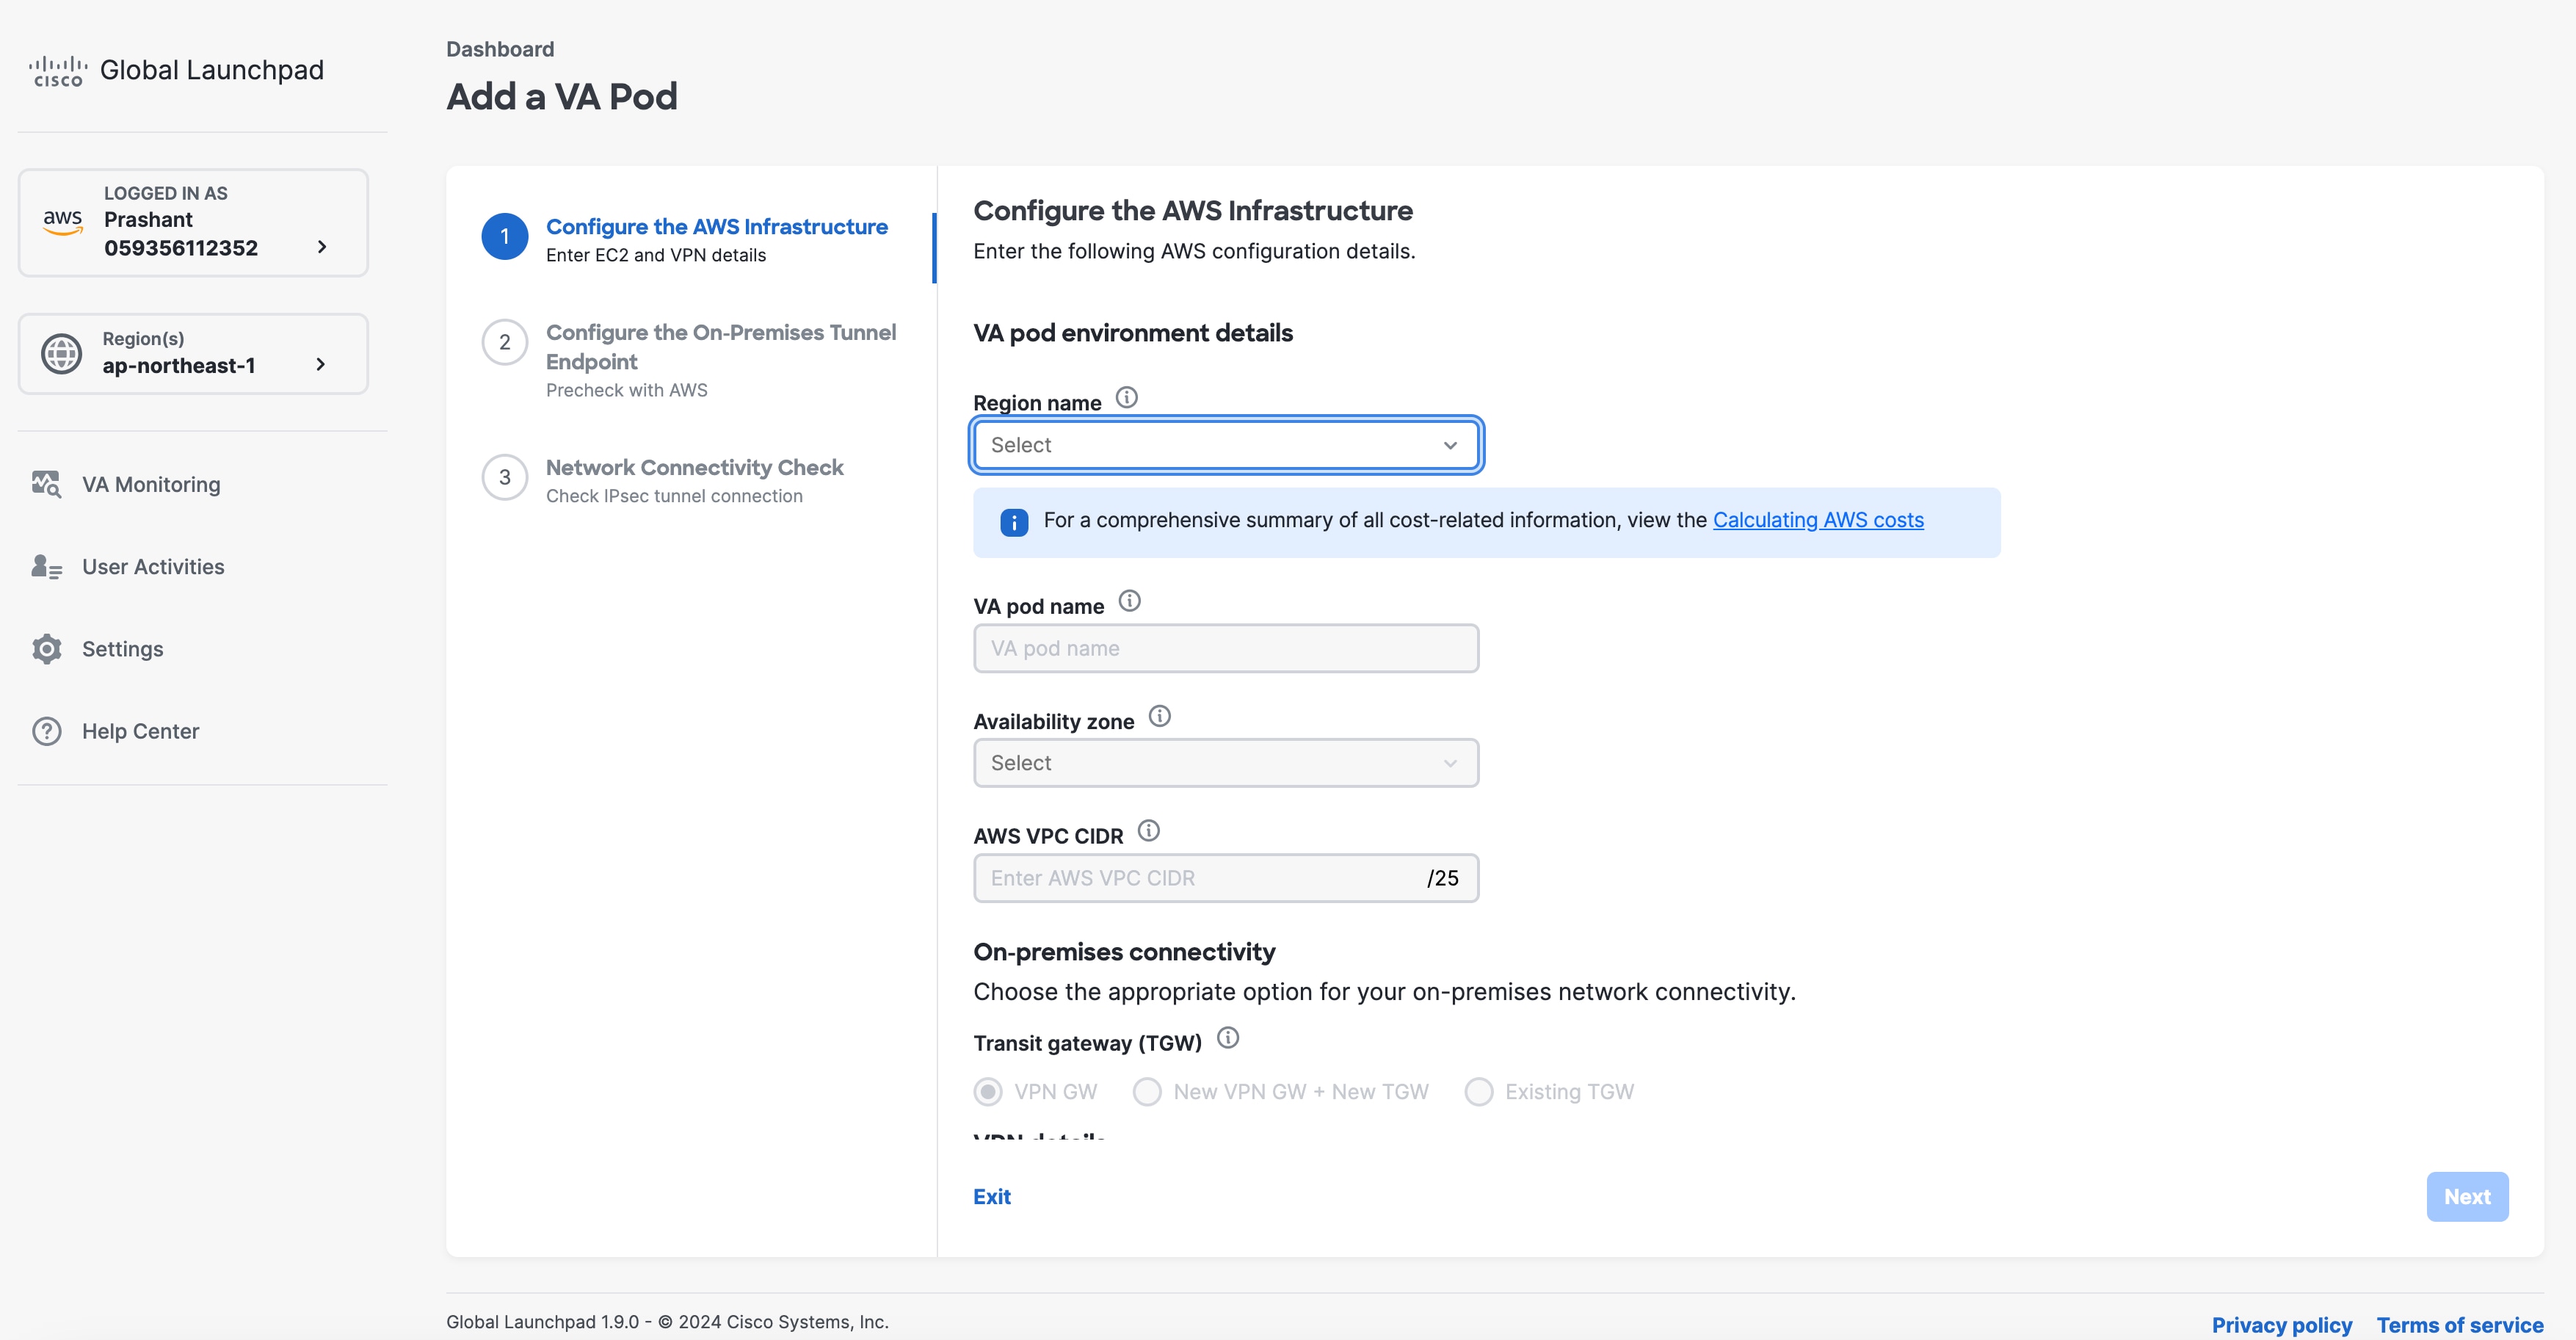This screenshot has width=2576, height=1340.
Task: Click info icon next to Region name
Action: tap(1126, 398)
